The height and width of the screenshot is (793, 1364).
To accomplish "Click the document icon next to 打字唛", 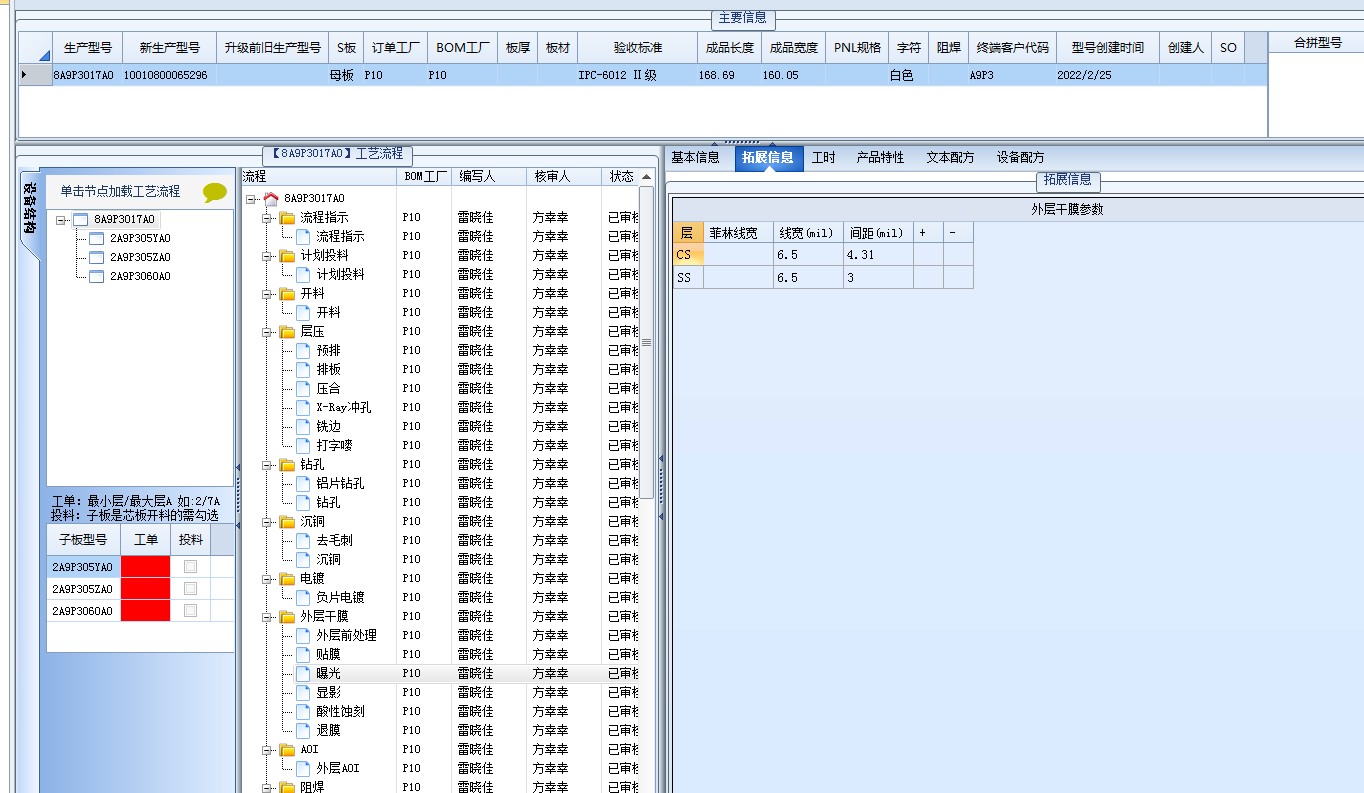I will [x=303, y=446].
